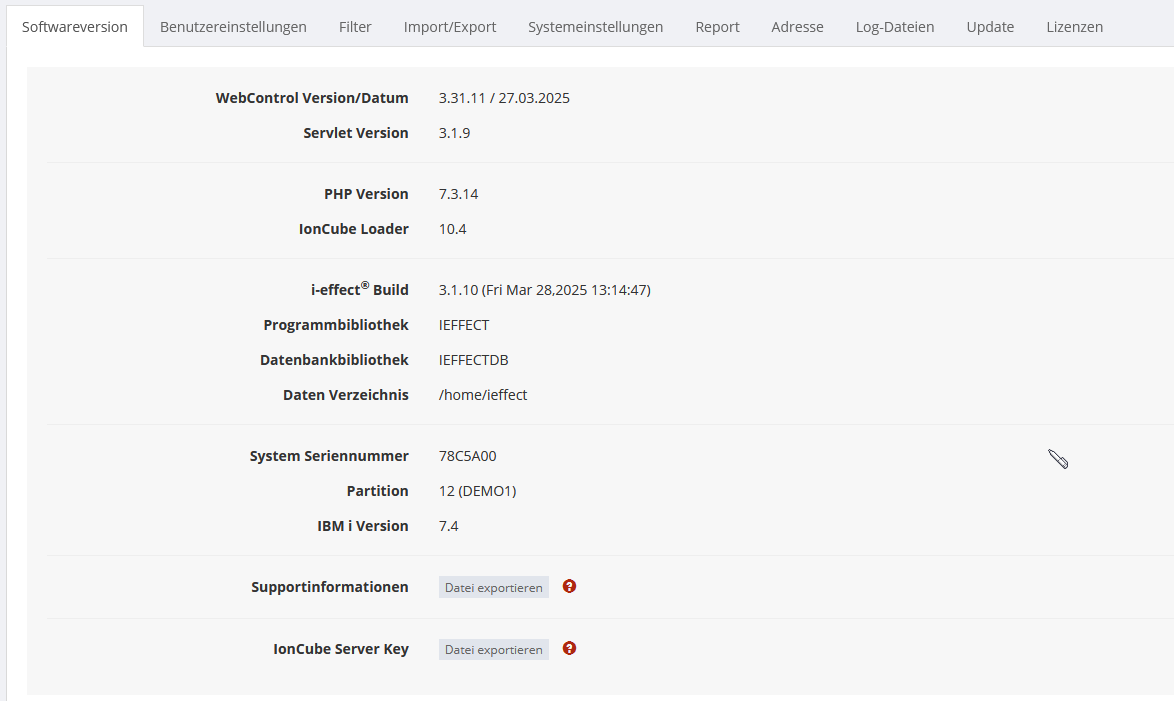Viewport: 1174px width, 701px height.
Task: Show the Lizenzen tab
Action: point(1074,27)
